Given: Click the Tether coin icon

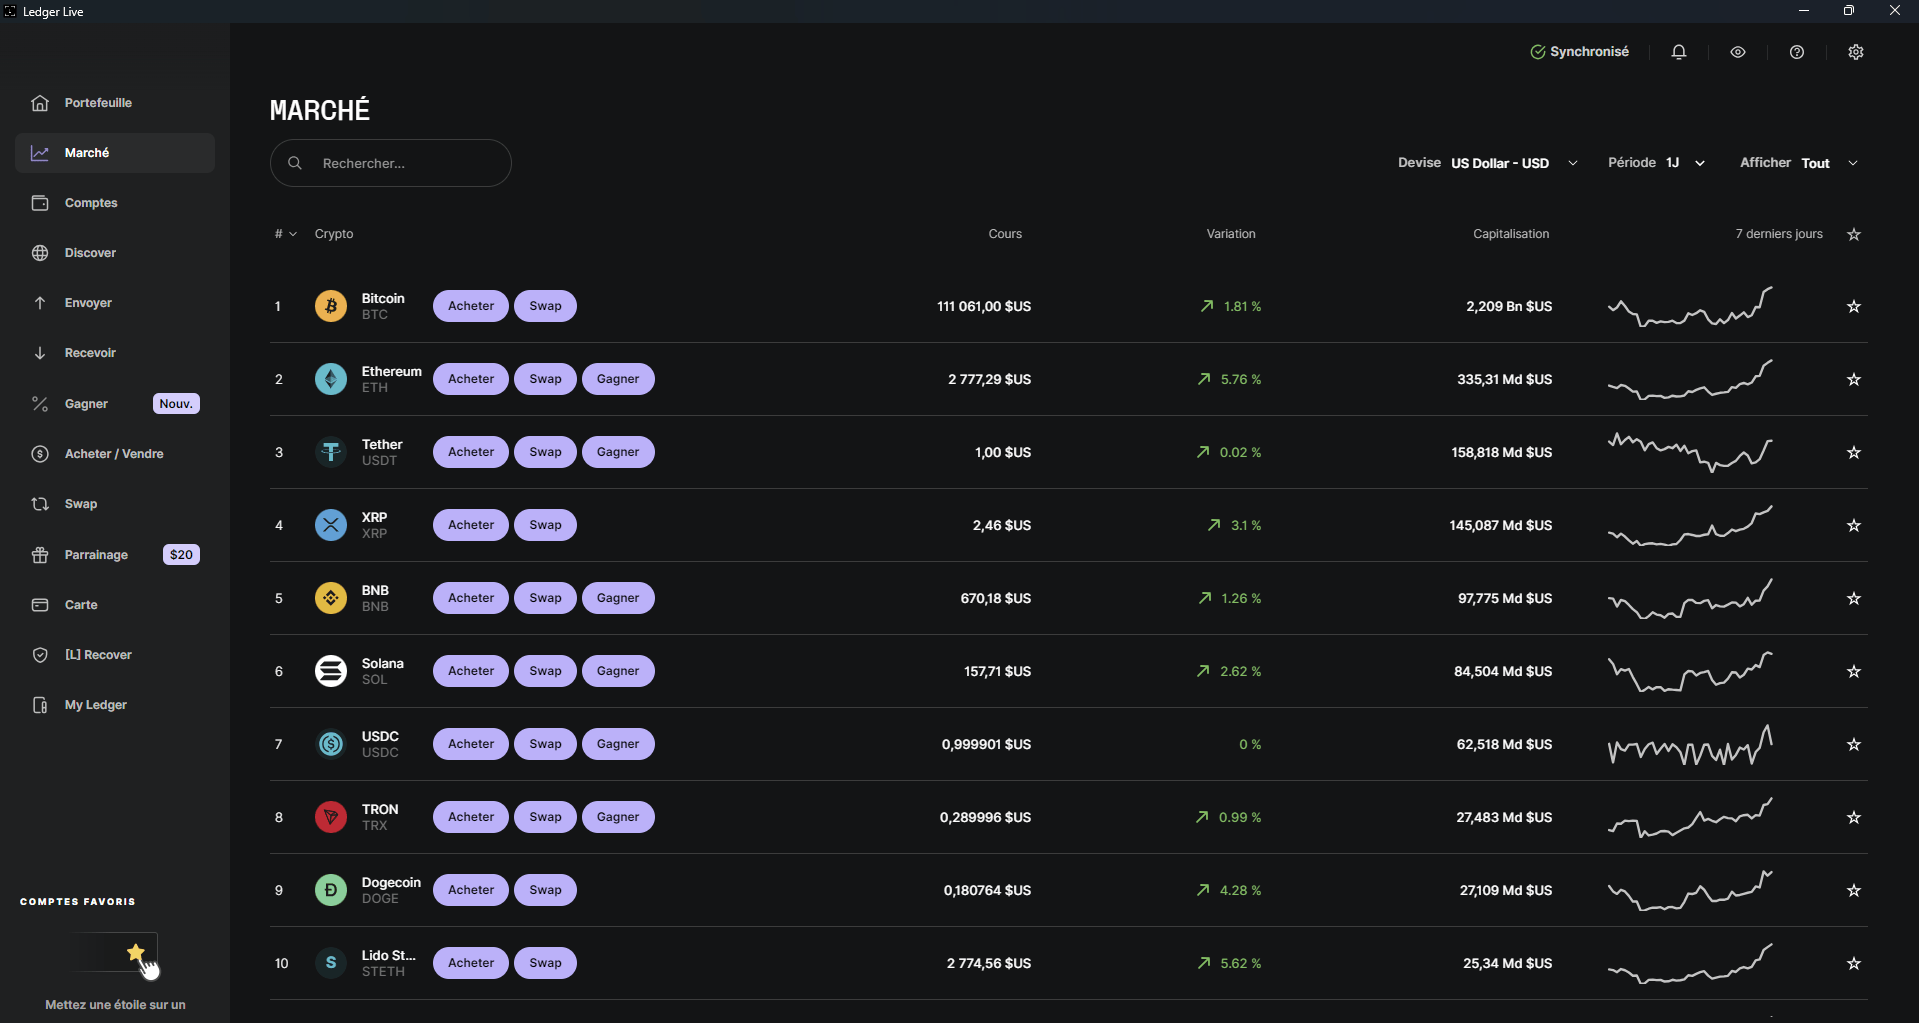Looking at the screenshot, I should pyautogui.click(x=331, y=452).
